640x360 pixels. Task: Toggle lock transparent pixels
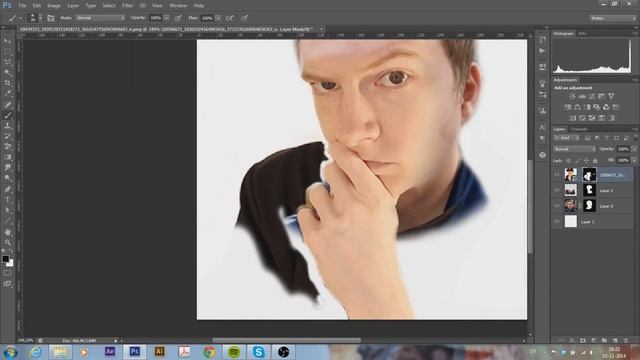(569, 160)
